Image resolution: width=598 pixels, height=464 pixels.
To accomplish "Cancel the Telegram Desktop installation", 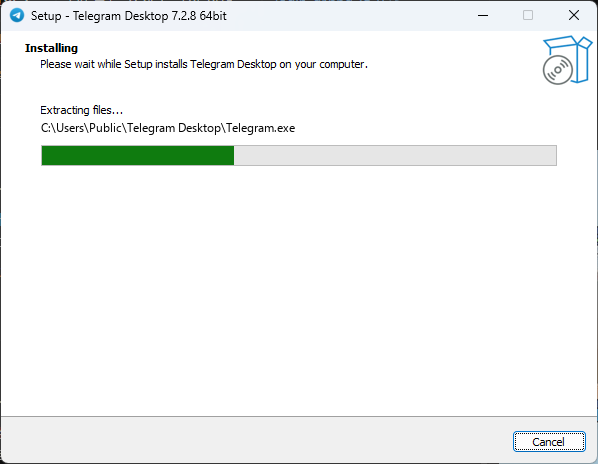I will [x=549, y=442].
